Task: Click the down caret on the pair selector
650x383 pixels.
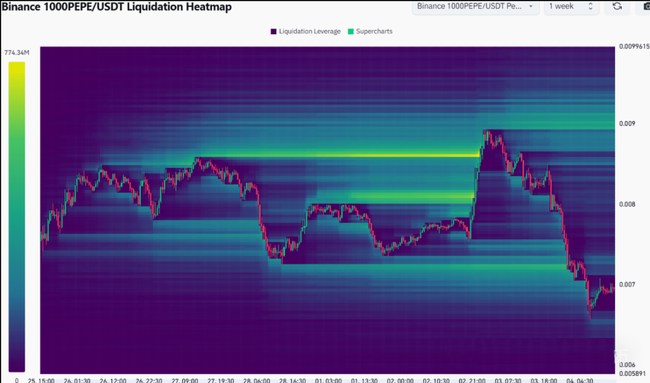Action: 531,6
